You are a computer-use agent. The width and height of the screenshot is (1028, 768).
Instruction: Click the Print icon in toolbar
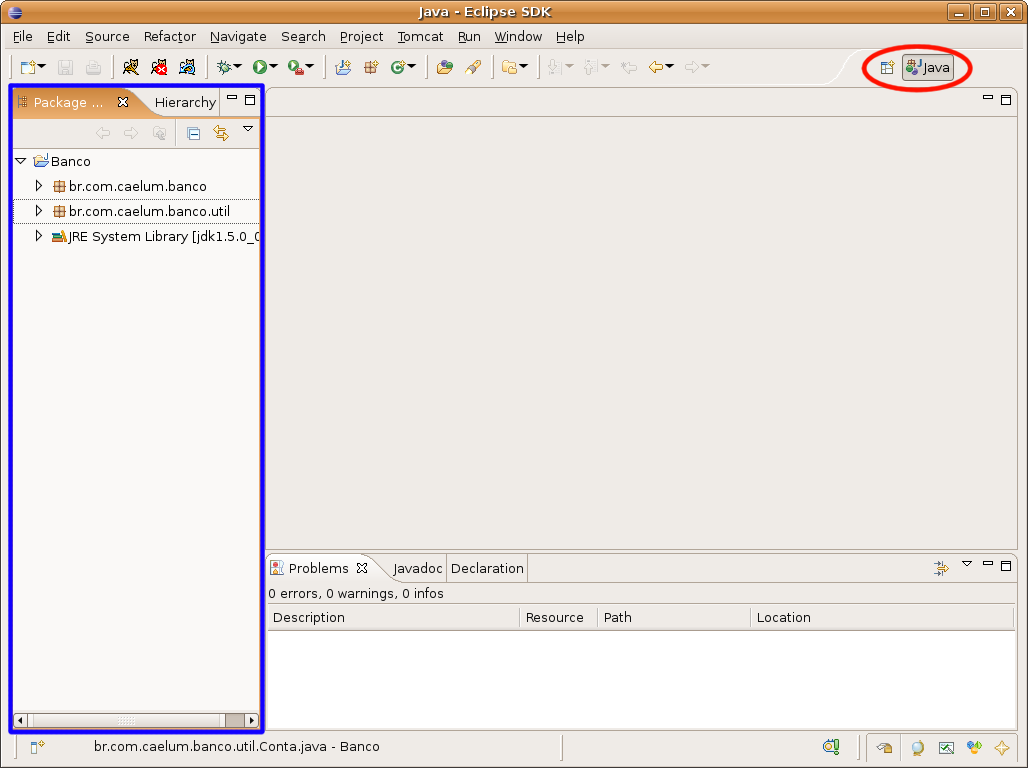pyautogui.click(x=93, y=67)
